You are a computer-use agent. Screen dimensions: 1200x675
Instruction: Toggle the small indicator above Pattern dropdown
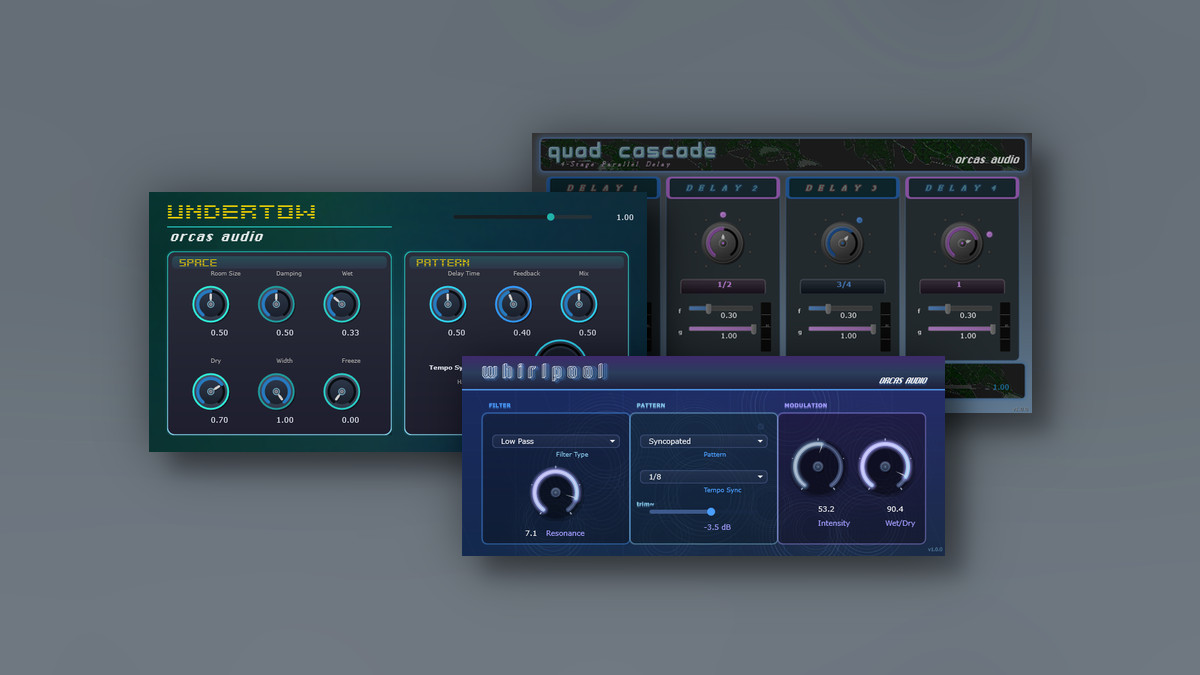760,426
